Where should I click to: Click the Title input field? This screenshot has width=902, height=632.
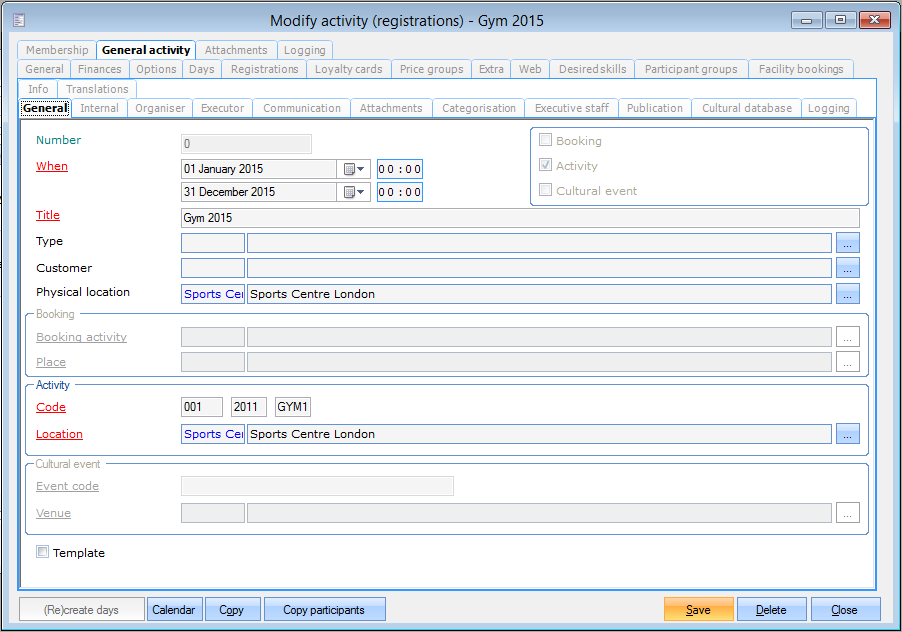pos(519,217)
